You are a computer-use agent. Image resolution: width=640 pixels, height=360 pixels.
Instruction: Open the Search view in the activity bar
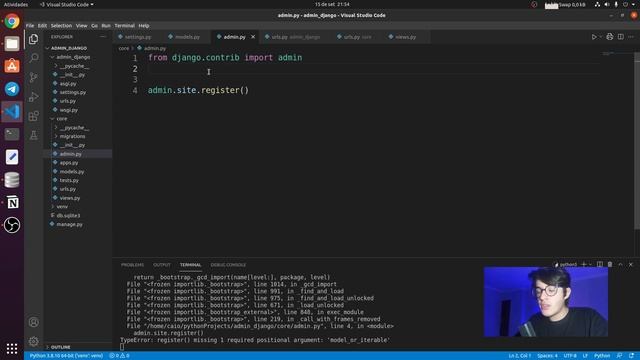pyautogui.click(x=34, y=58)
